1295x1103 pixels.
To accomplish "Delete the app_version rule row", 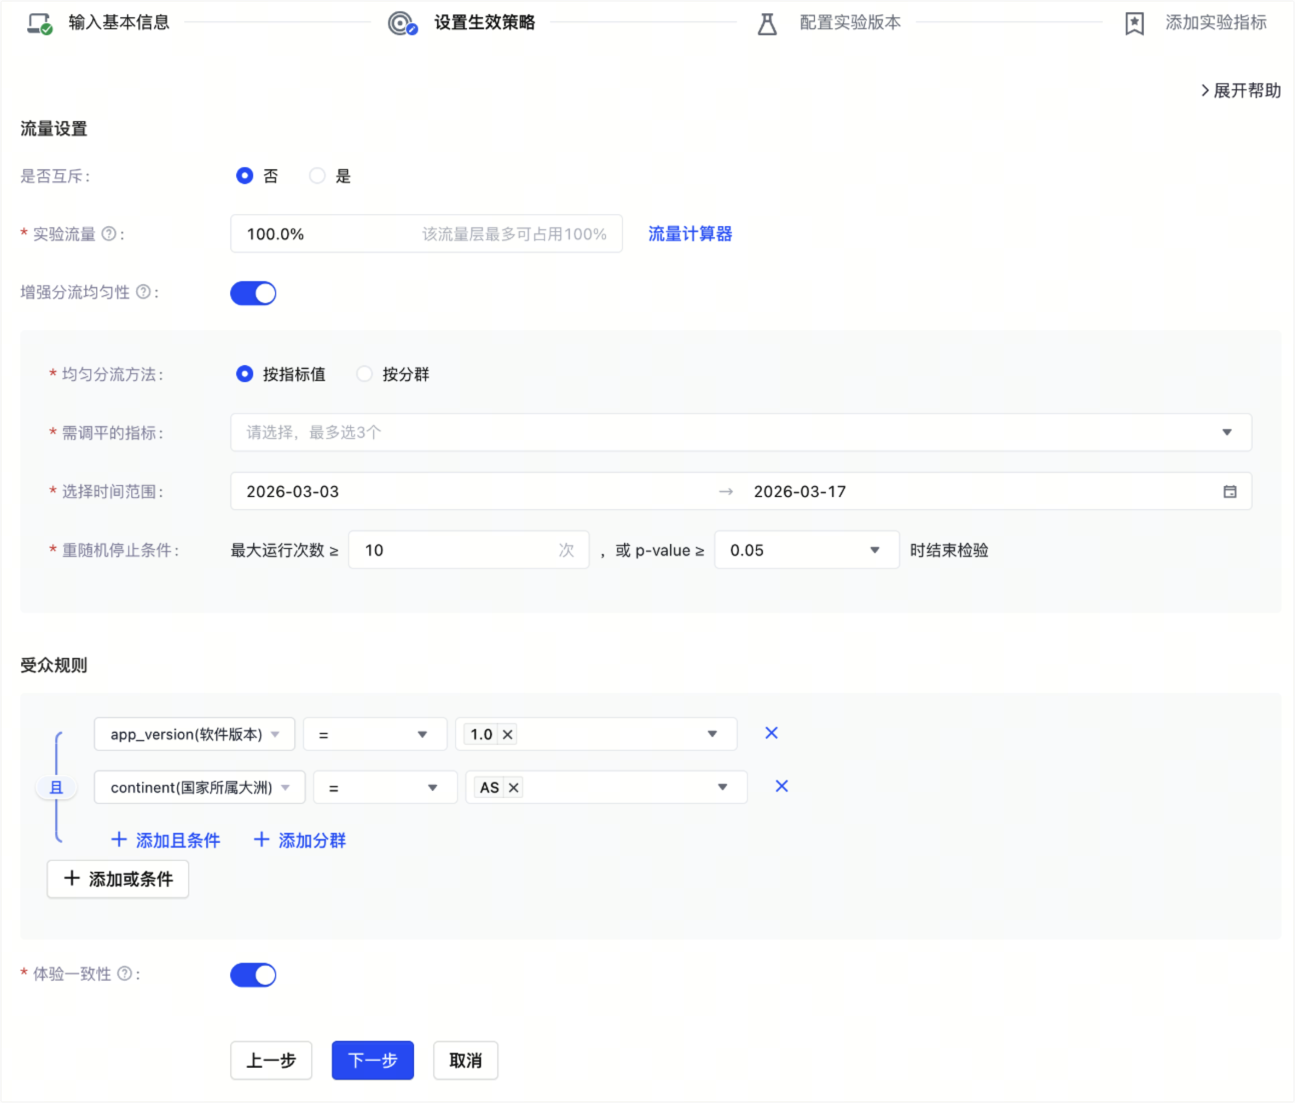I will [771, 733].
